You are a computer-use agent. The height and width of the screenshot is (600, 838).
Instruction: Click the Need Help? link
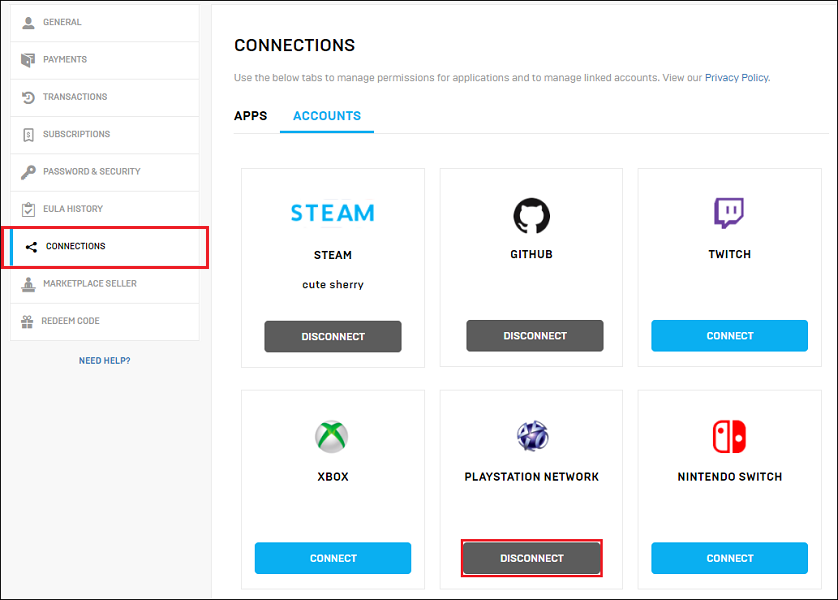[x=105, y=361]
